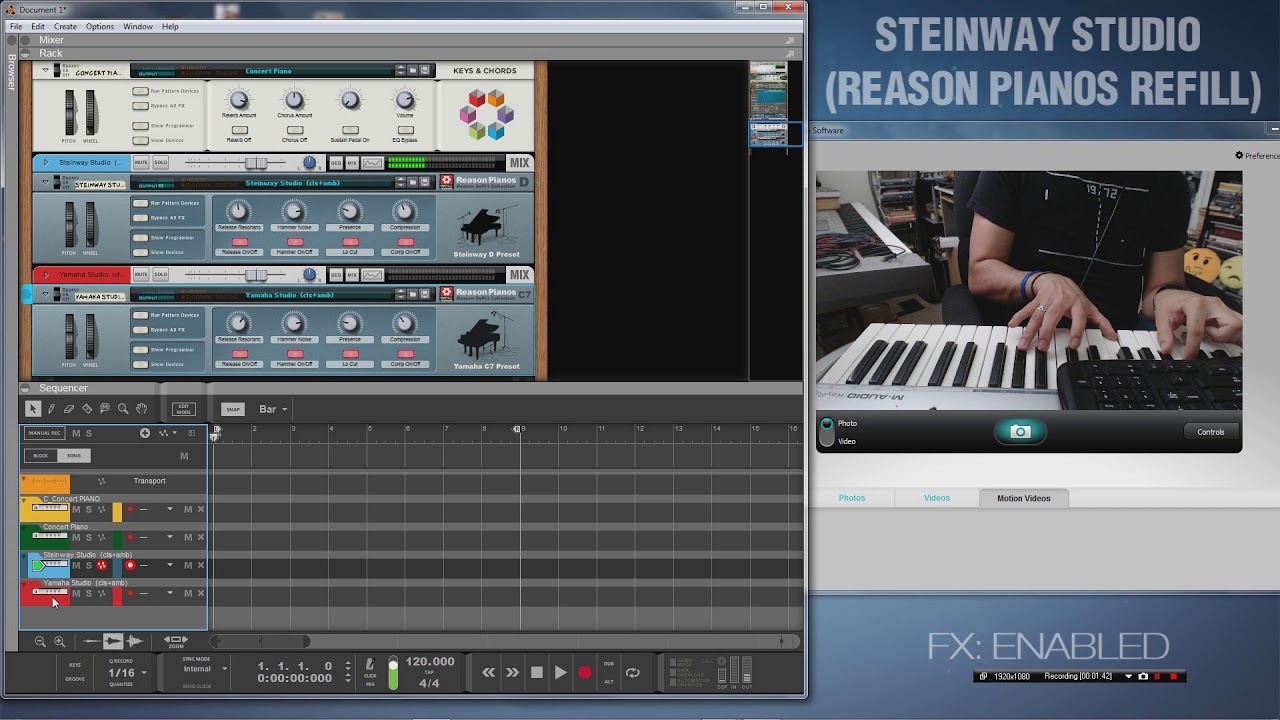Click the add track plus icon
Viewport: 1280px width, 720px height.
[x=145, y=433]
